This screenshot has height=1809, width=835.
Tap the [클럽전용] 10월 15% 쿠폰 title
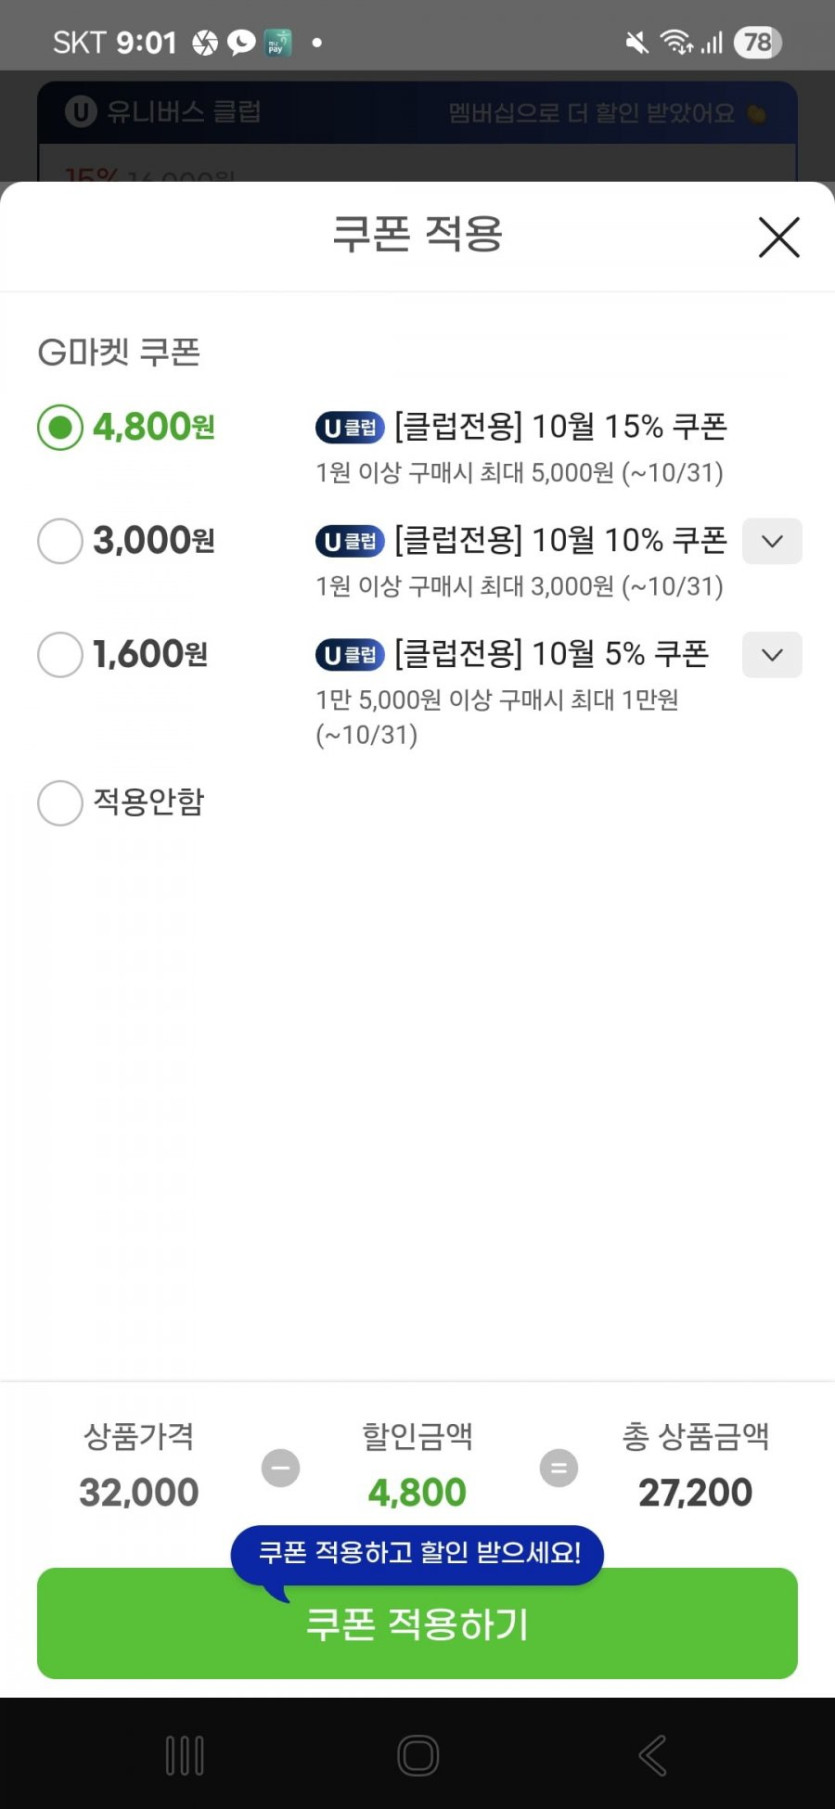coord(560,427)
